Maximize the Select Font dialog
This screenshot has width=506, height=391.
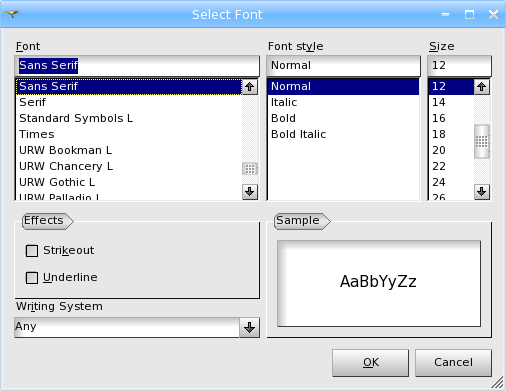pos(469,15)
